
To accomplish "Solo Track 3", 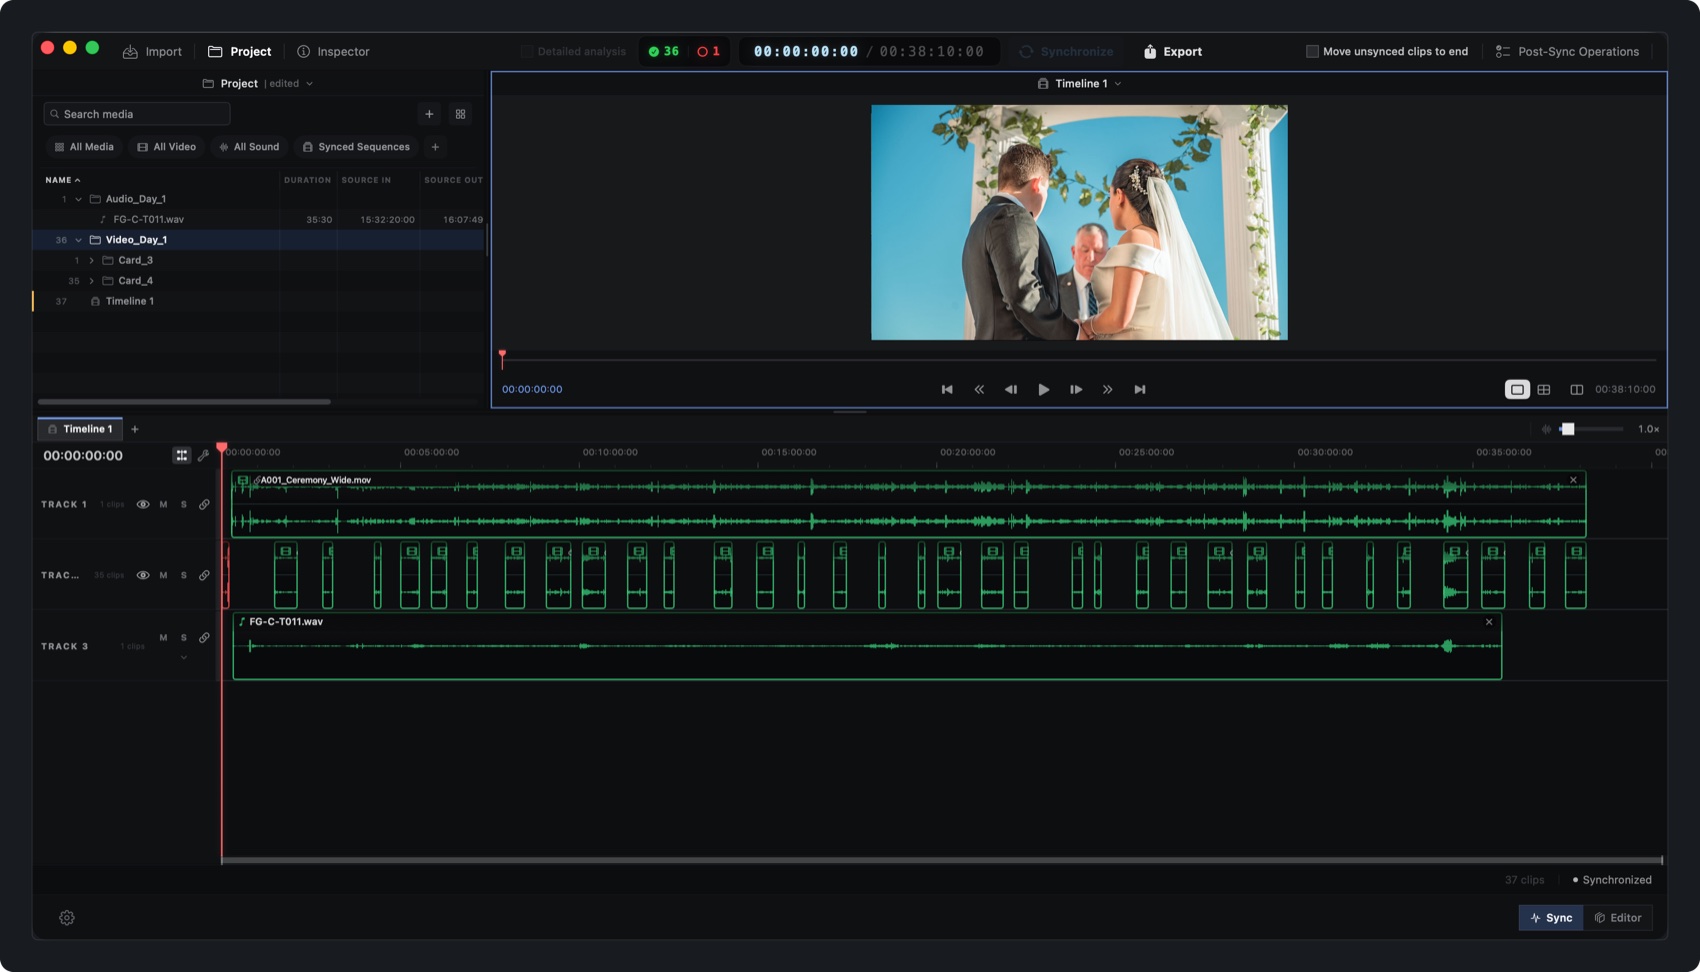I will (x=184, y=638).
